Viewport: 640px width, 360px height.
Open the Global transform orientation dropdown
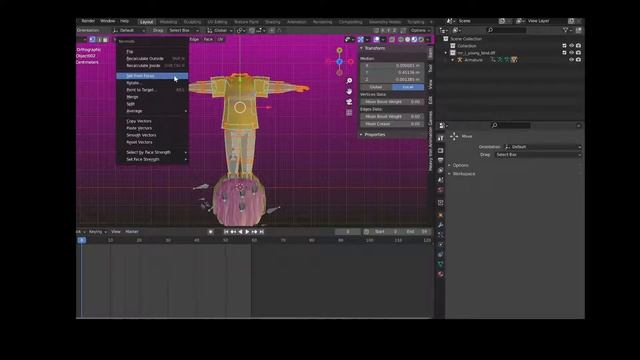tap(220, 30)
